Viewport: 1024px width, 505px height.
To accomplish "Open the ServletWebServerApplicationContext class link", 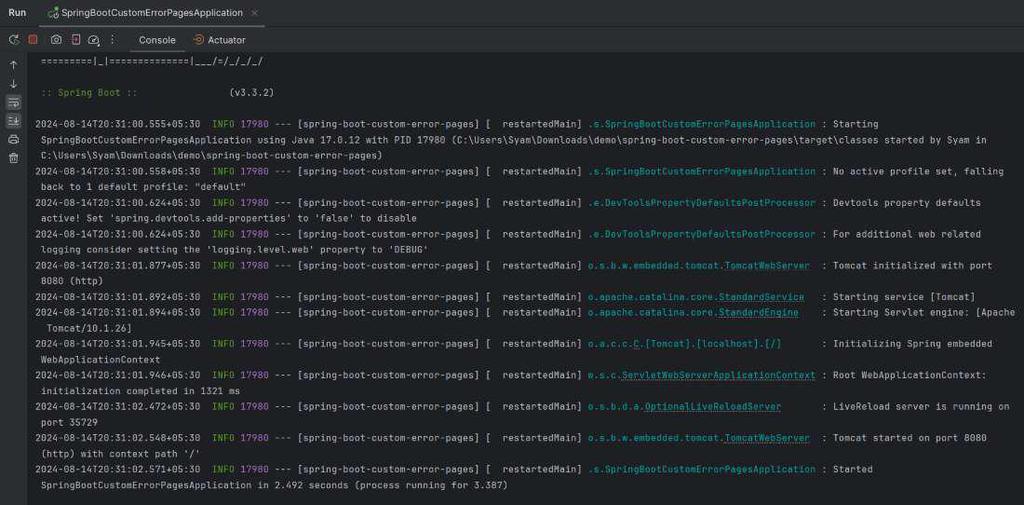I will tap(718, 376).
